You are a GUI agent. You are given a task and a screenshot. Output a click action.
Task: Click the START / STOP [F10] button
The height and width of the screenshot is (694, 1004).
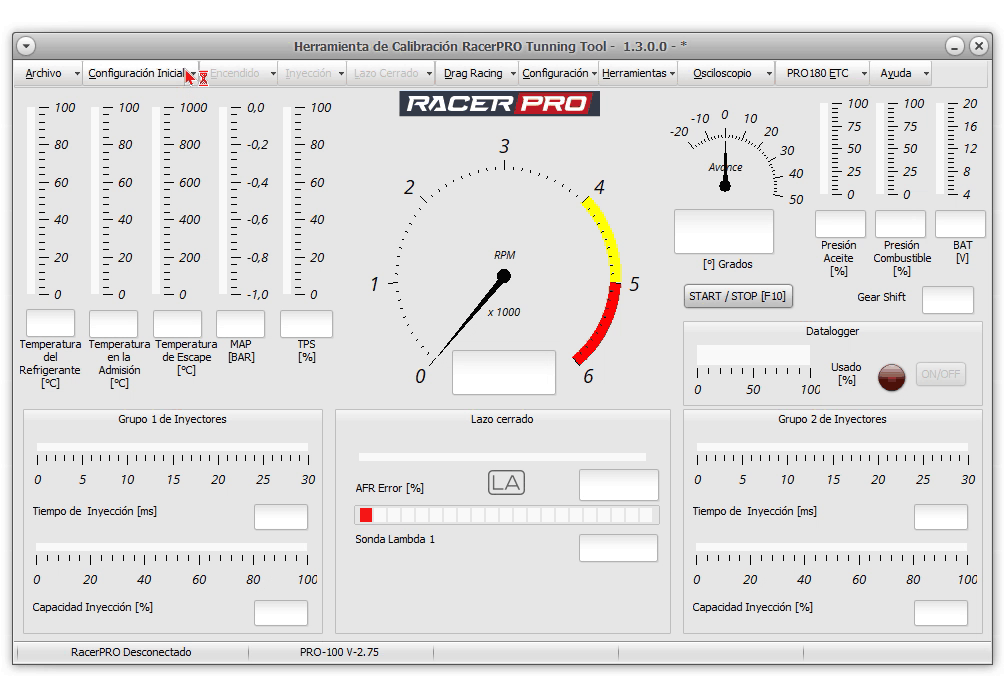(738, 296)
